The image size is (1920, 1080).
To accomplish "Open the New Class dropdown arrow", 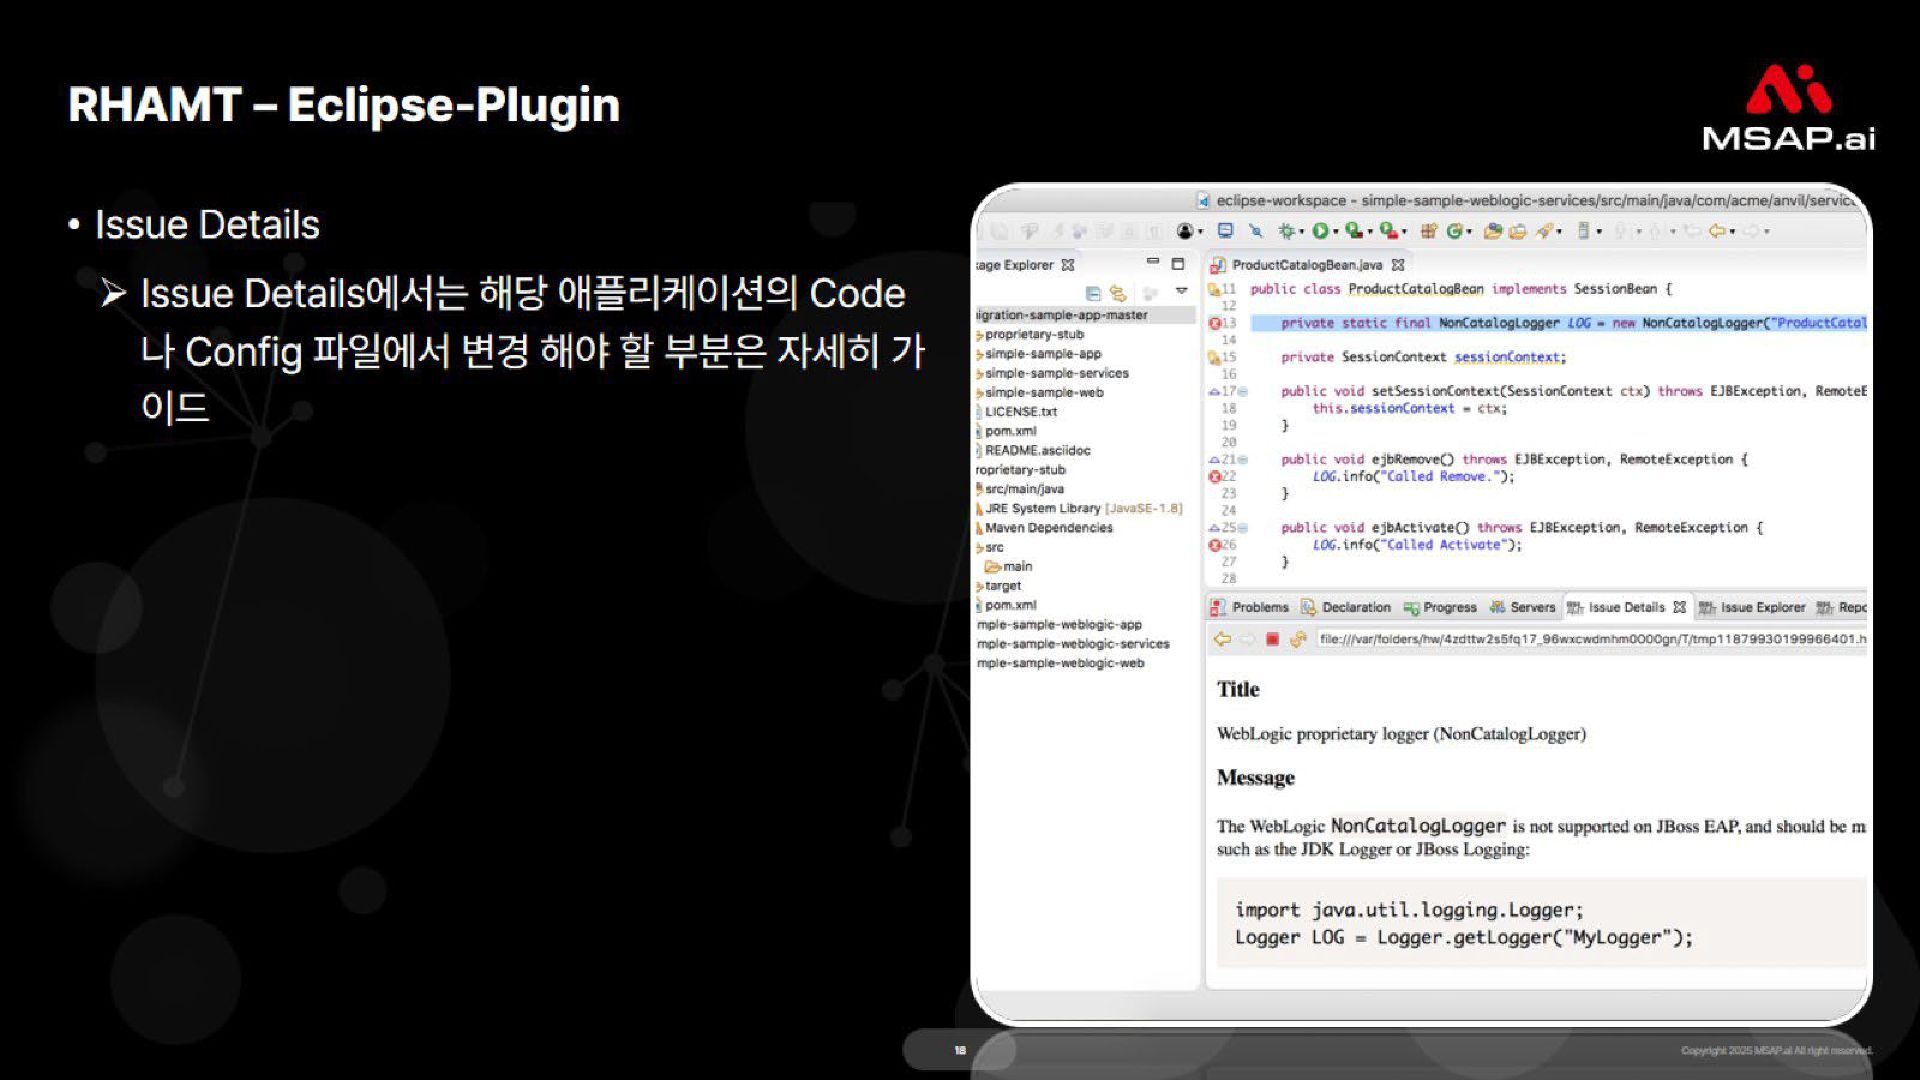I will [1469, 232].
